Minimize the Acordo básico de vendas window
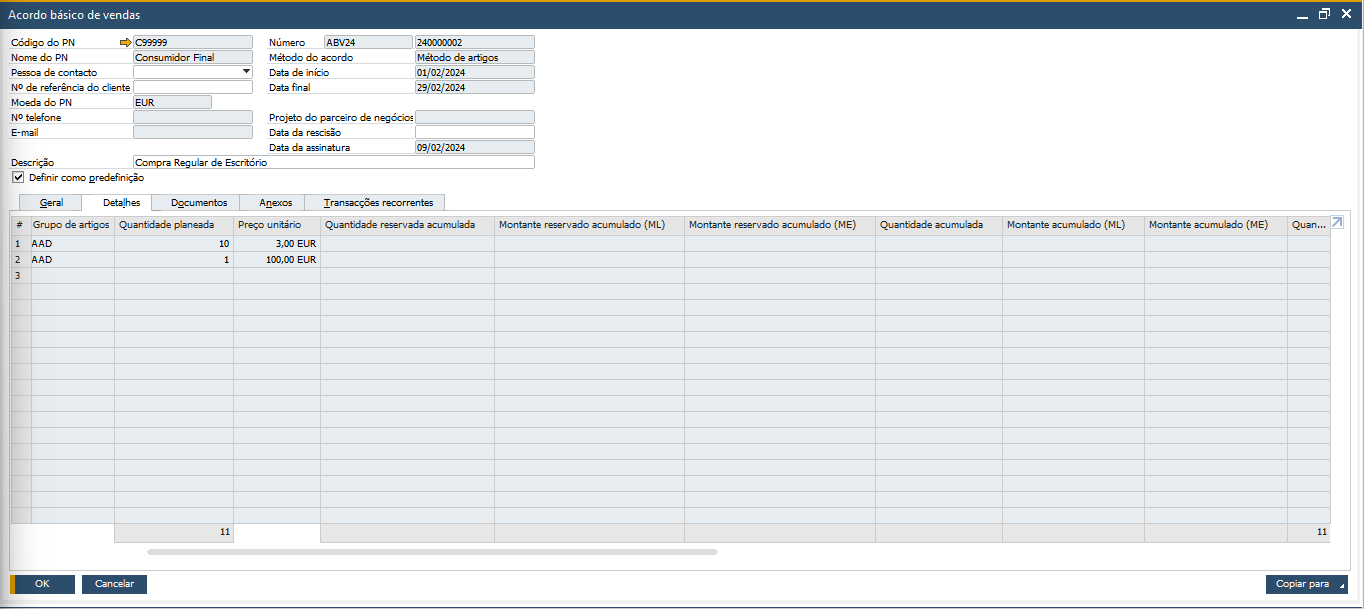Screen dimensions: 1364x609 coord(1302,15)
